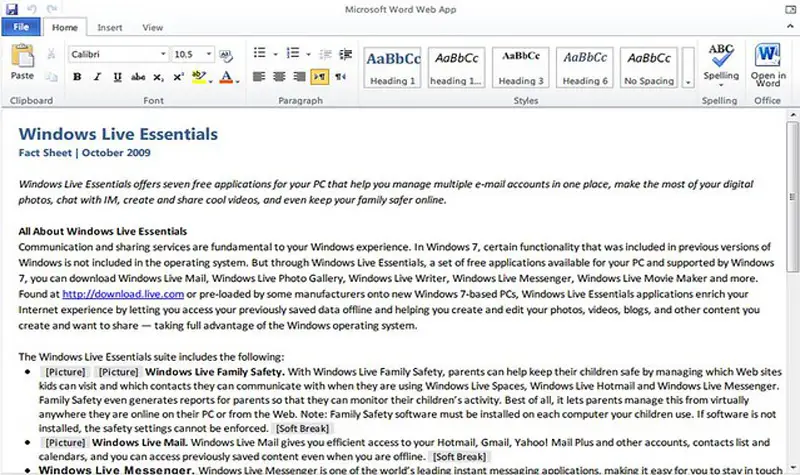Click the bulleted list icon

click(260, 53)
